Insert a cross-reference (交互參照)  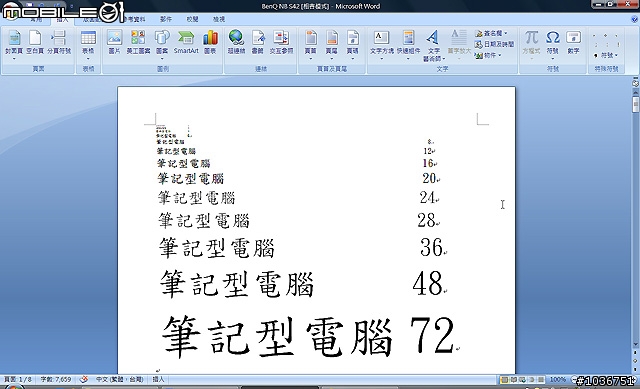click(281, 43)
